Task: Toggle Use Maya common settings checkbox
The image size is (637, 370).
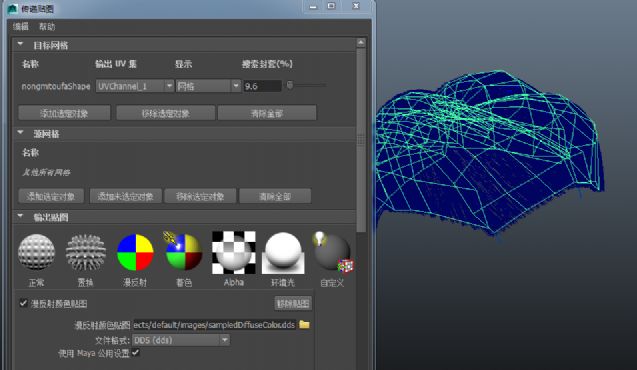Action: point(136,353)
